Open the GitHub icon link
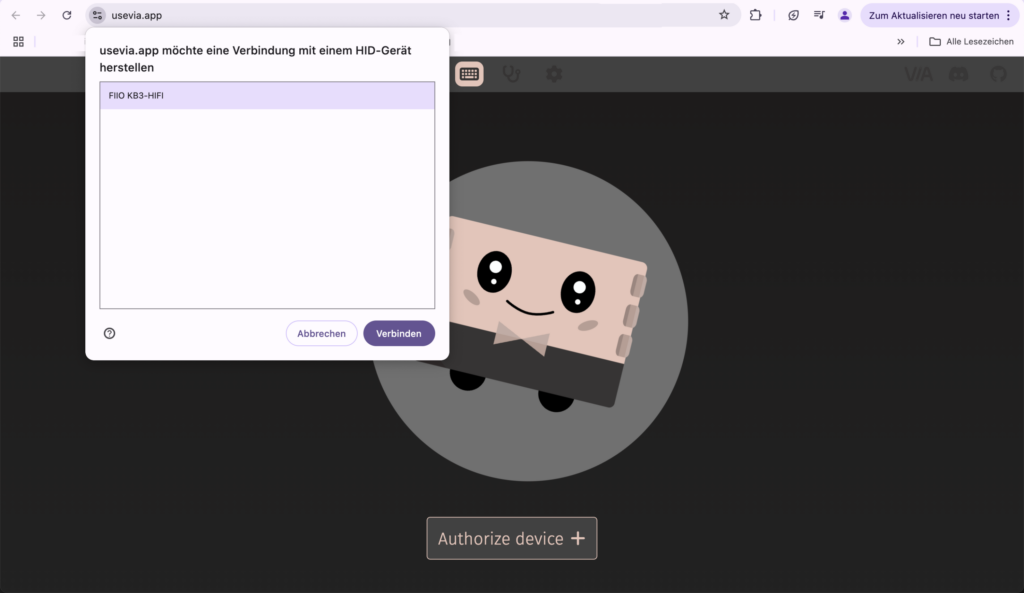The width and height of the screenshot is (1024, 593). 998,74
